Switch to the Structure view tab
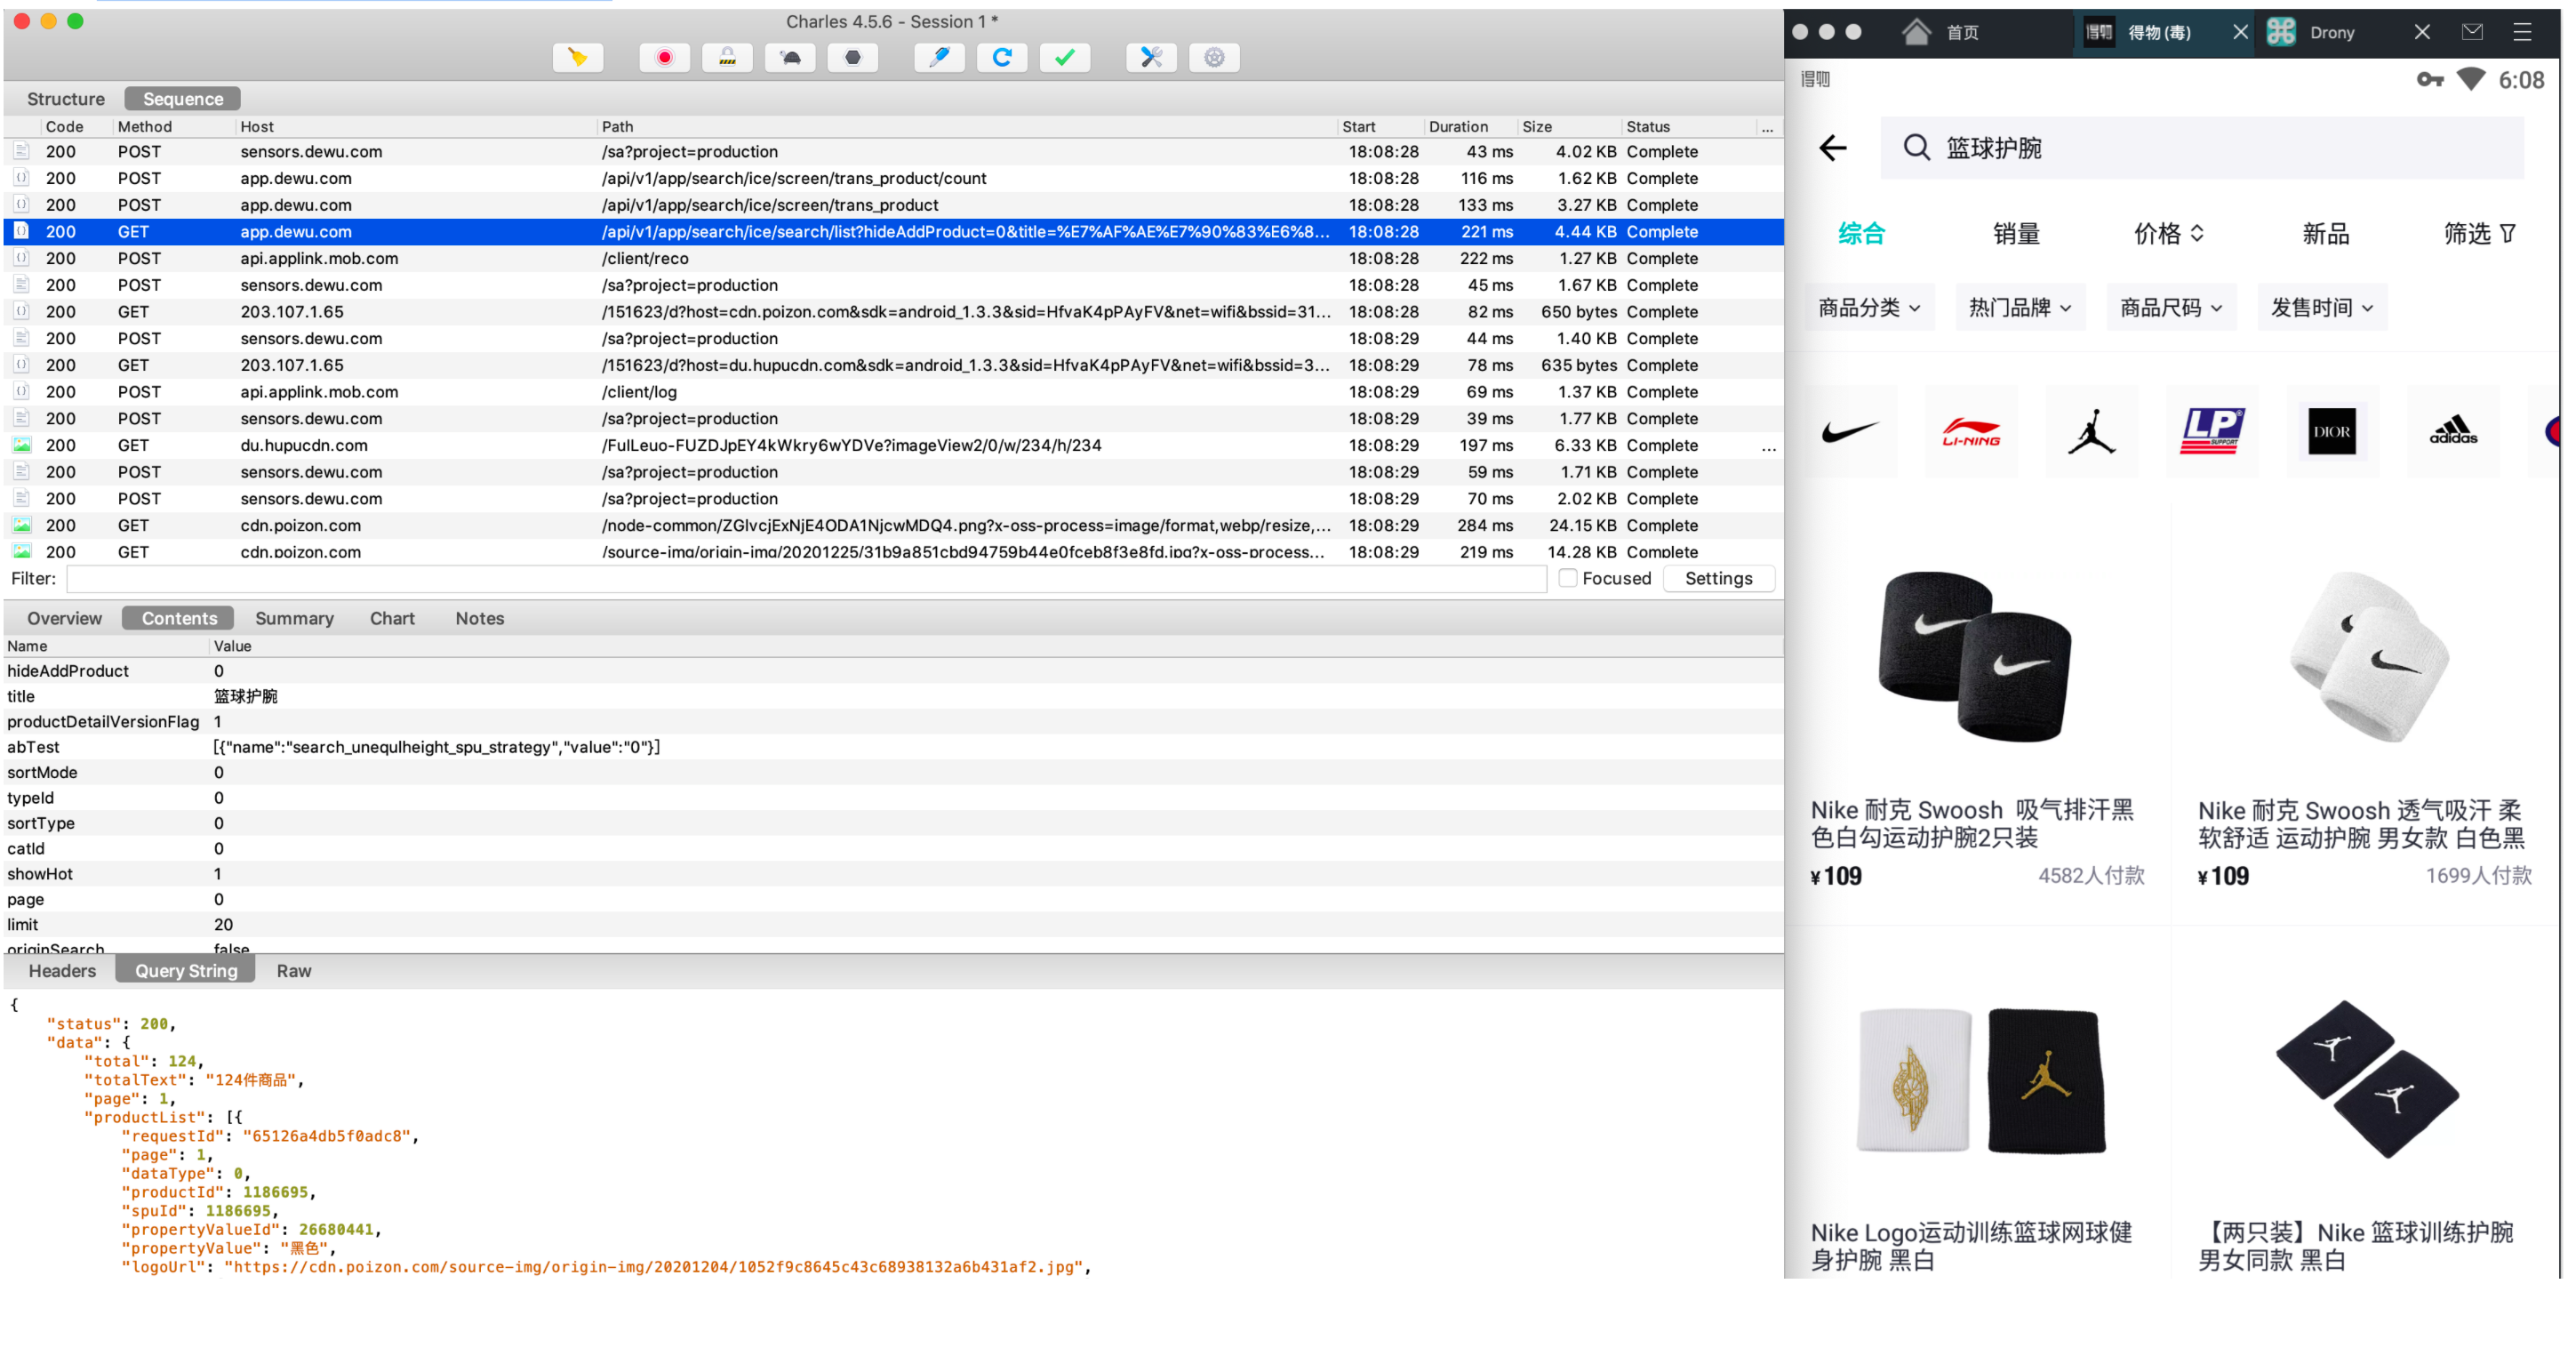This screenshot has height=1348, width=2576. click(65, 99)
